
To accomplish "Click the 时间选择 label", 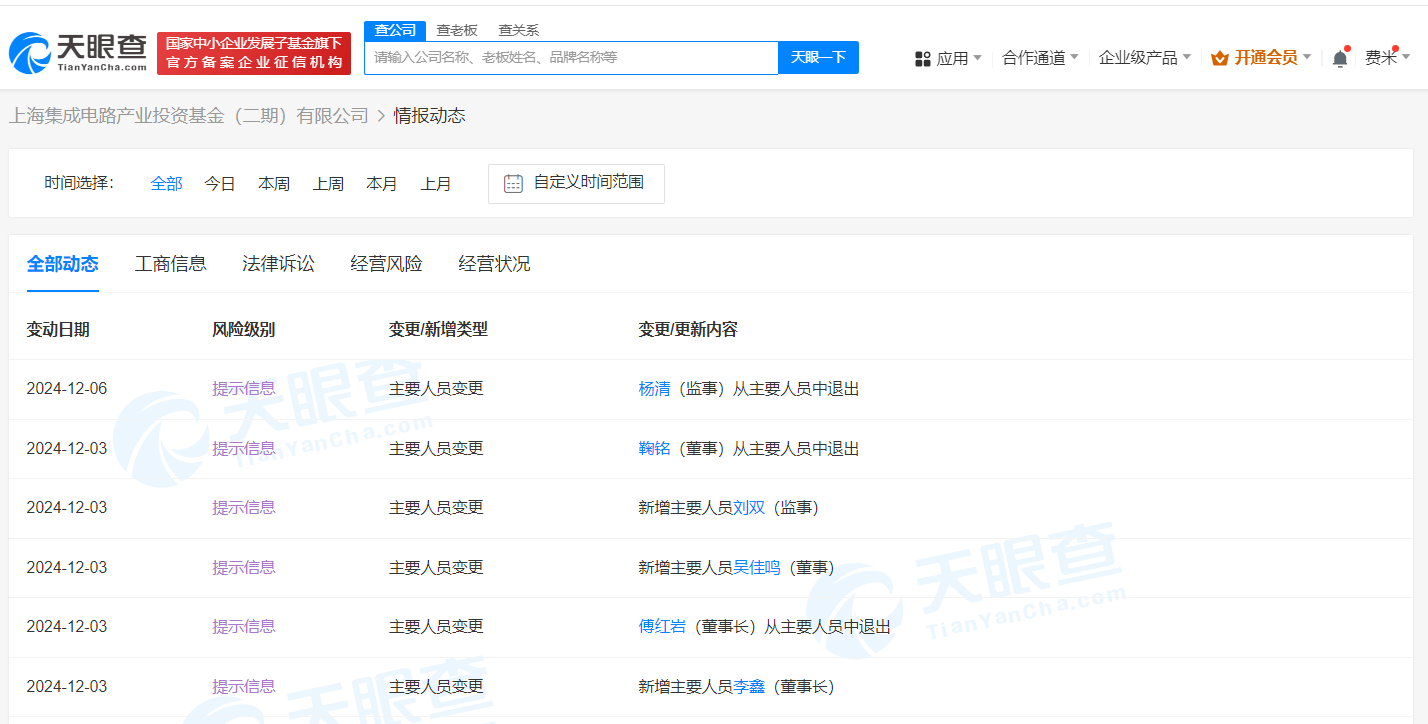I will pyautogui.click(x=80, y=183).
